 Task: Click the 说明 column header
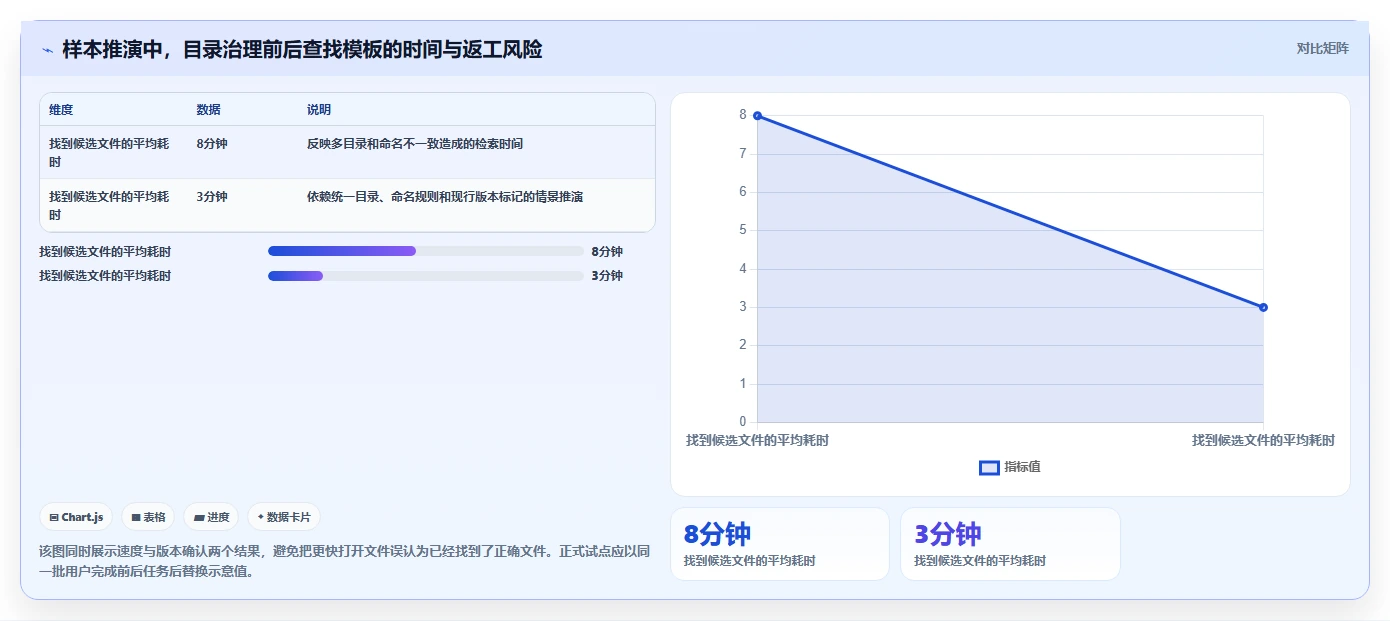(319, 110)
